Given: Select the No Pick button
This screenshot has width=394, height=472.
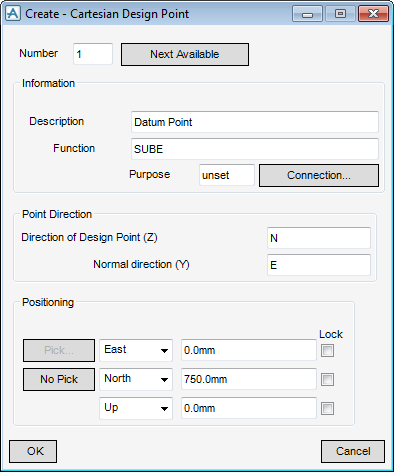Looking at the screenshot, I should (x=59, y=379).
